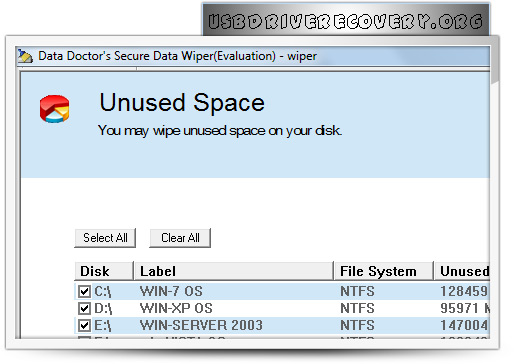
Task: Select the WIN-XP OS row label
Action: [x=176, y=308]
